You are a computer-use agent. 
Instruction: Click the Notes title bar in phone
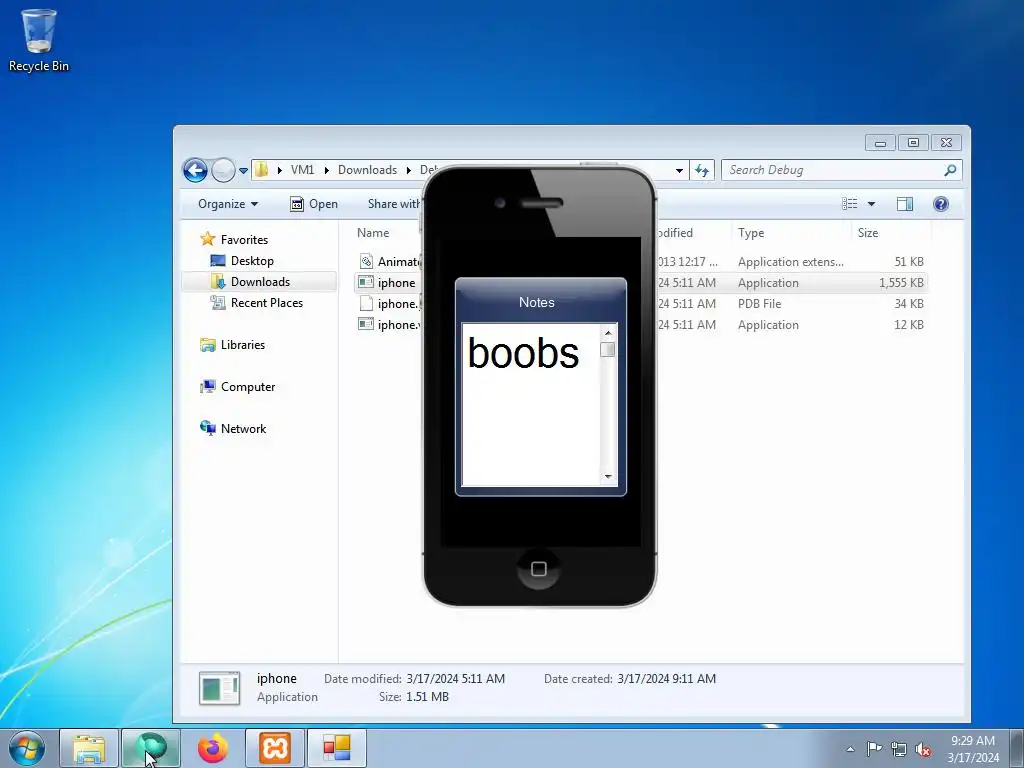coord(540,302)
